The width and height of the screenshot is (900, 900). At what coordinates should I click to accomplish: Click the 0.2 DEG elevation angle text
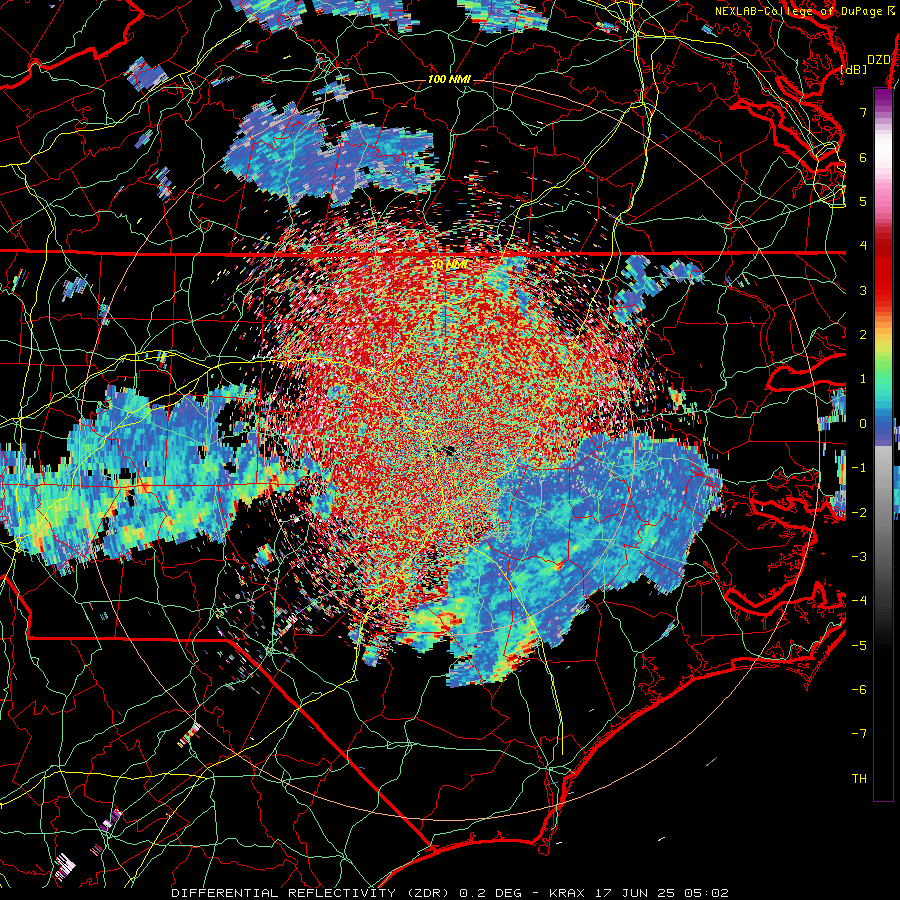pos(490,893)
